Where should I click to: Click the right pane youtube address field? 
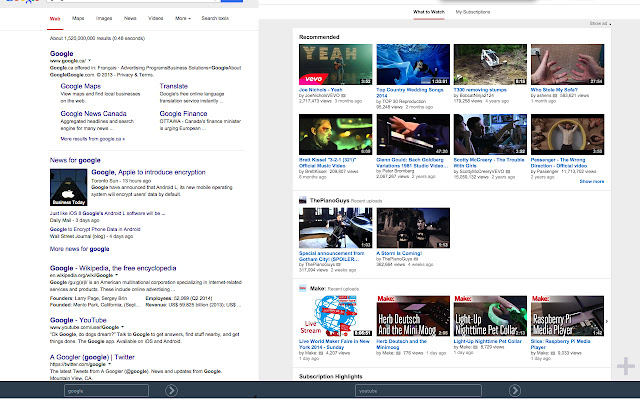(418, 390)
